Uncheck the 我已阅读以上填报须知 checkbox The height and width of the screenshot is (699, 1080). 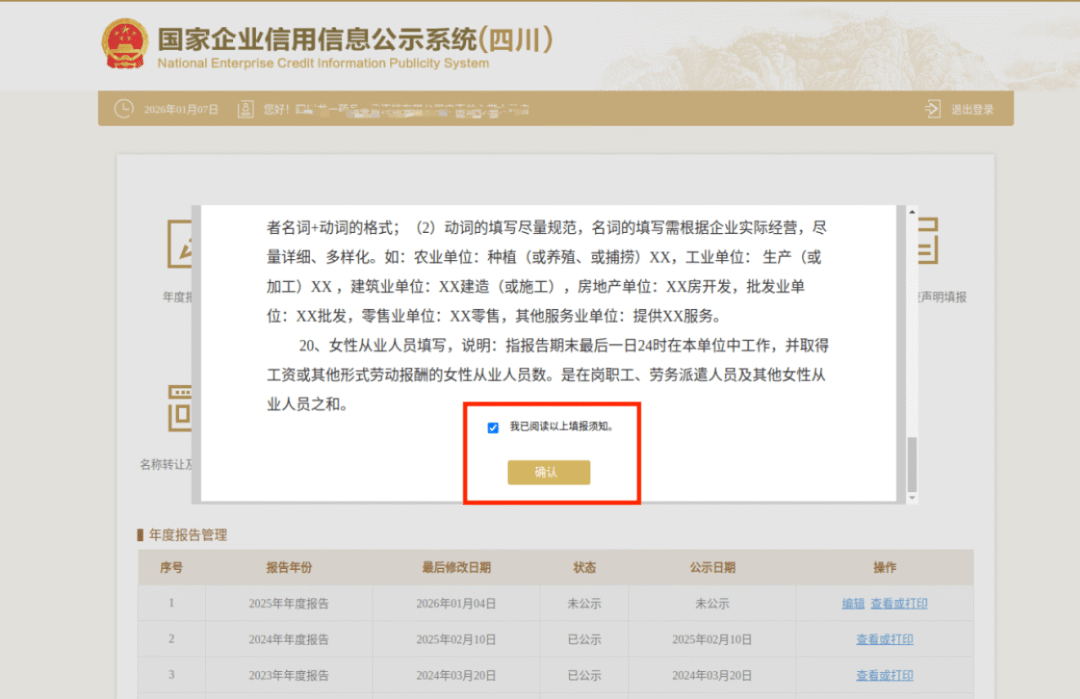[492, 427]
